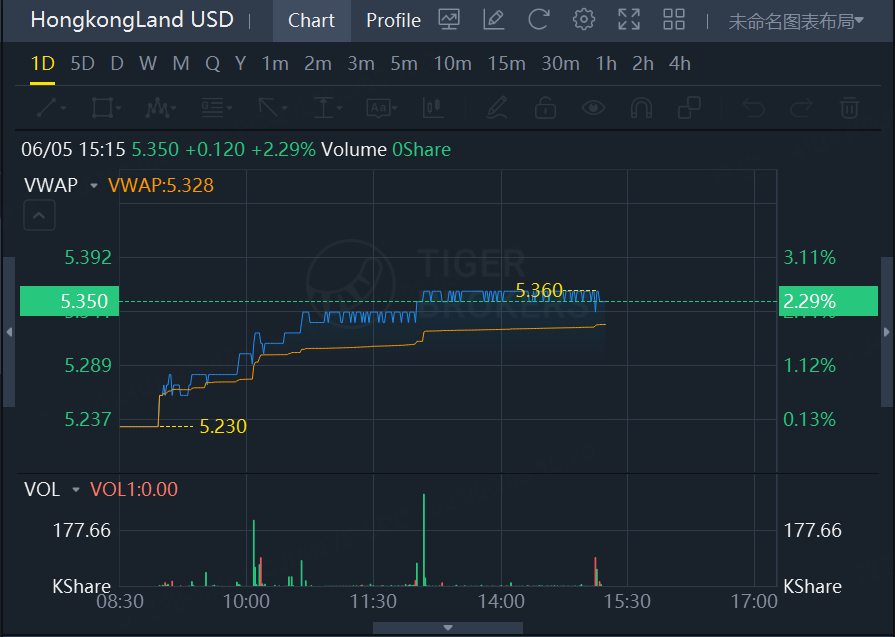This screenshot has width=895, height=637.
Task: Enter fullscreen with the expand arrows icon
Action: (x=628, y=20)
